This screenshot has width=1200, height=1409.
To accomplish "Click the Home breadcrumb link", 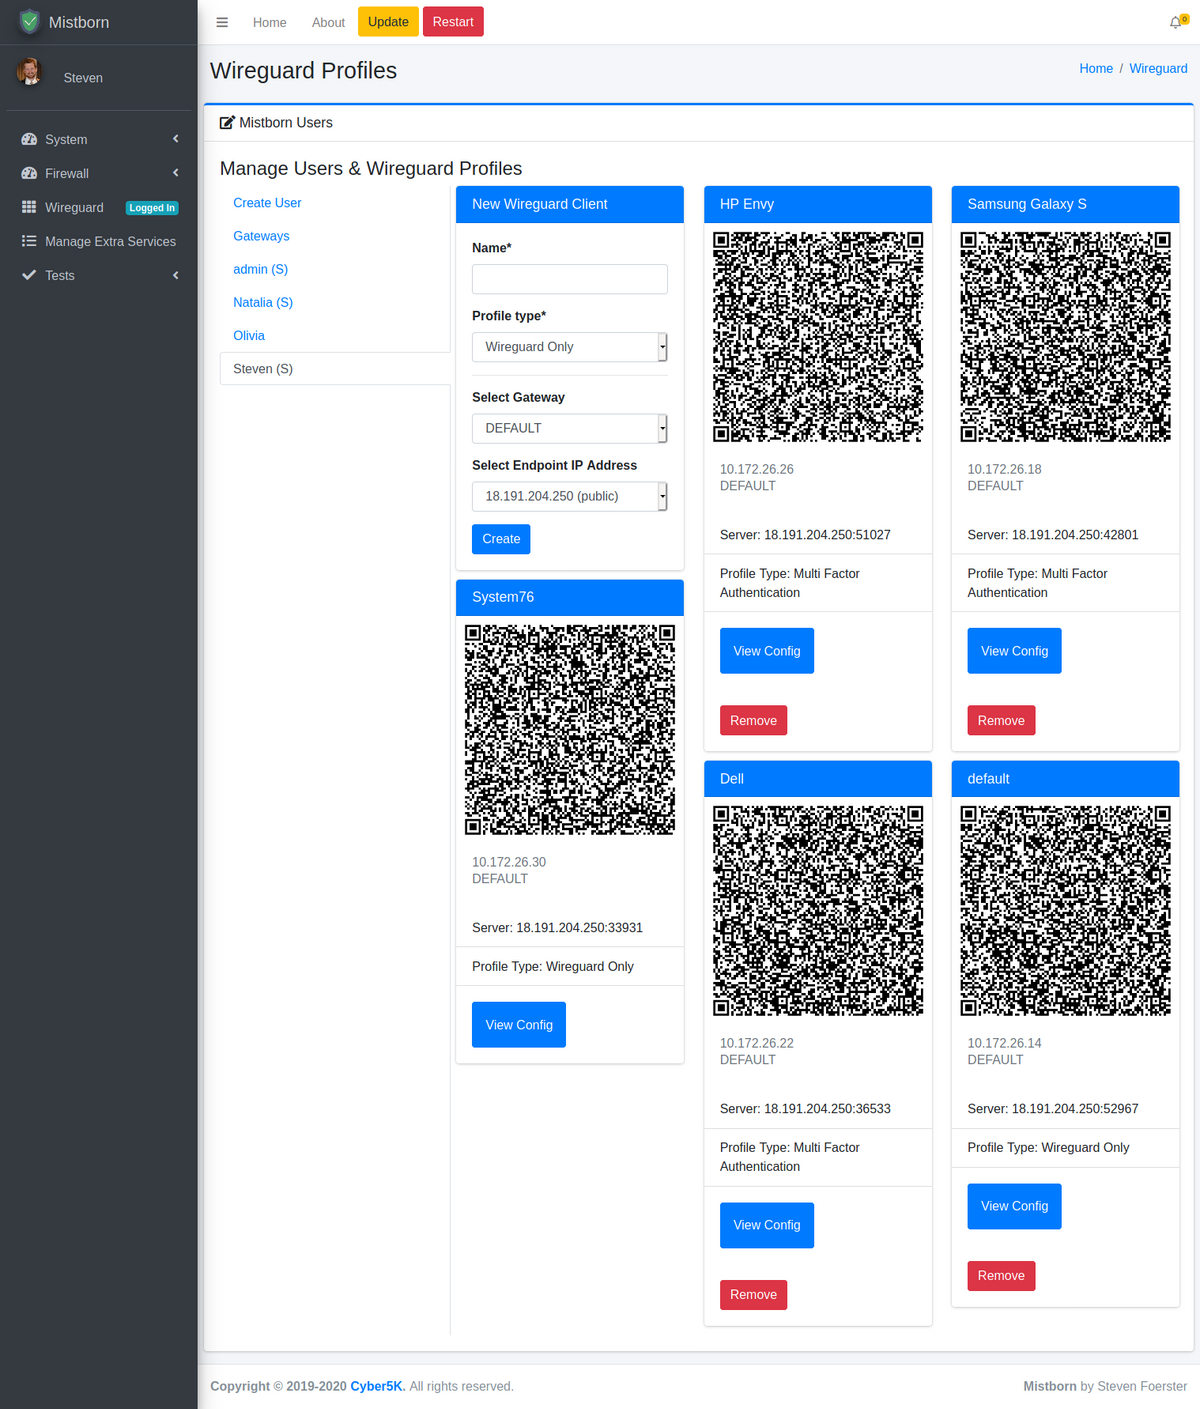I will click(x=1096, y=68).
